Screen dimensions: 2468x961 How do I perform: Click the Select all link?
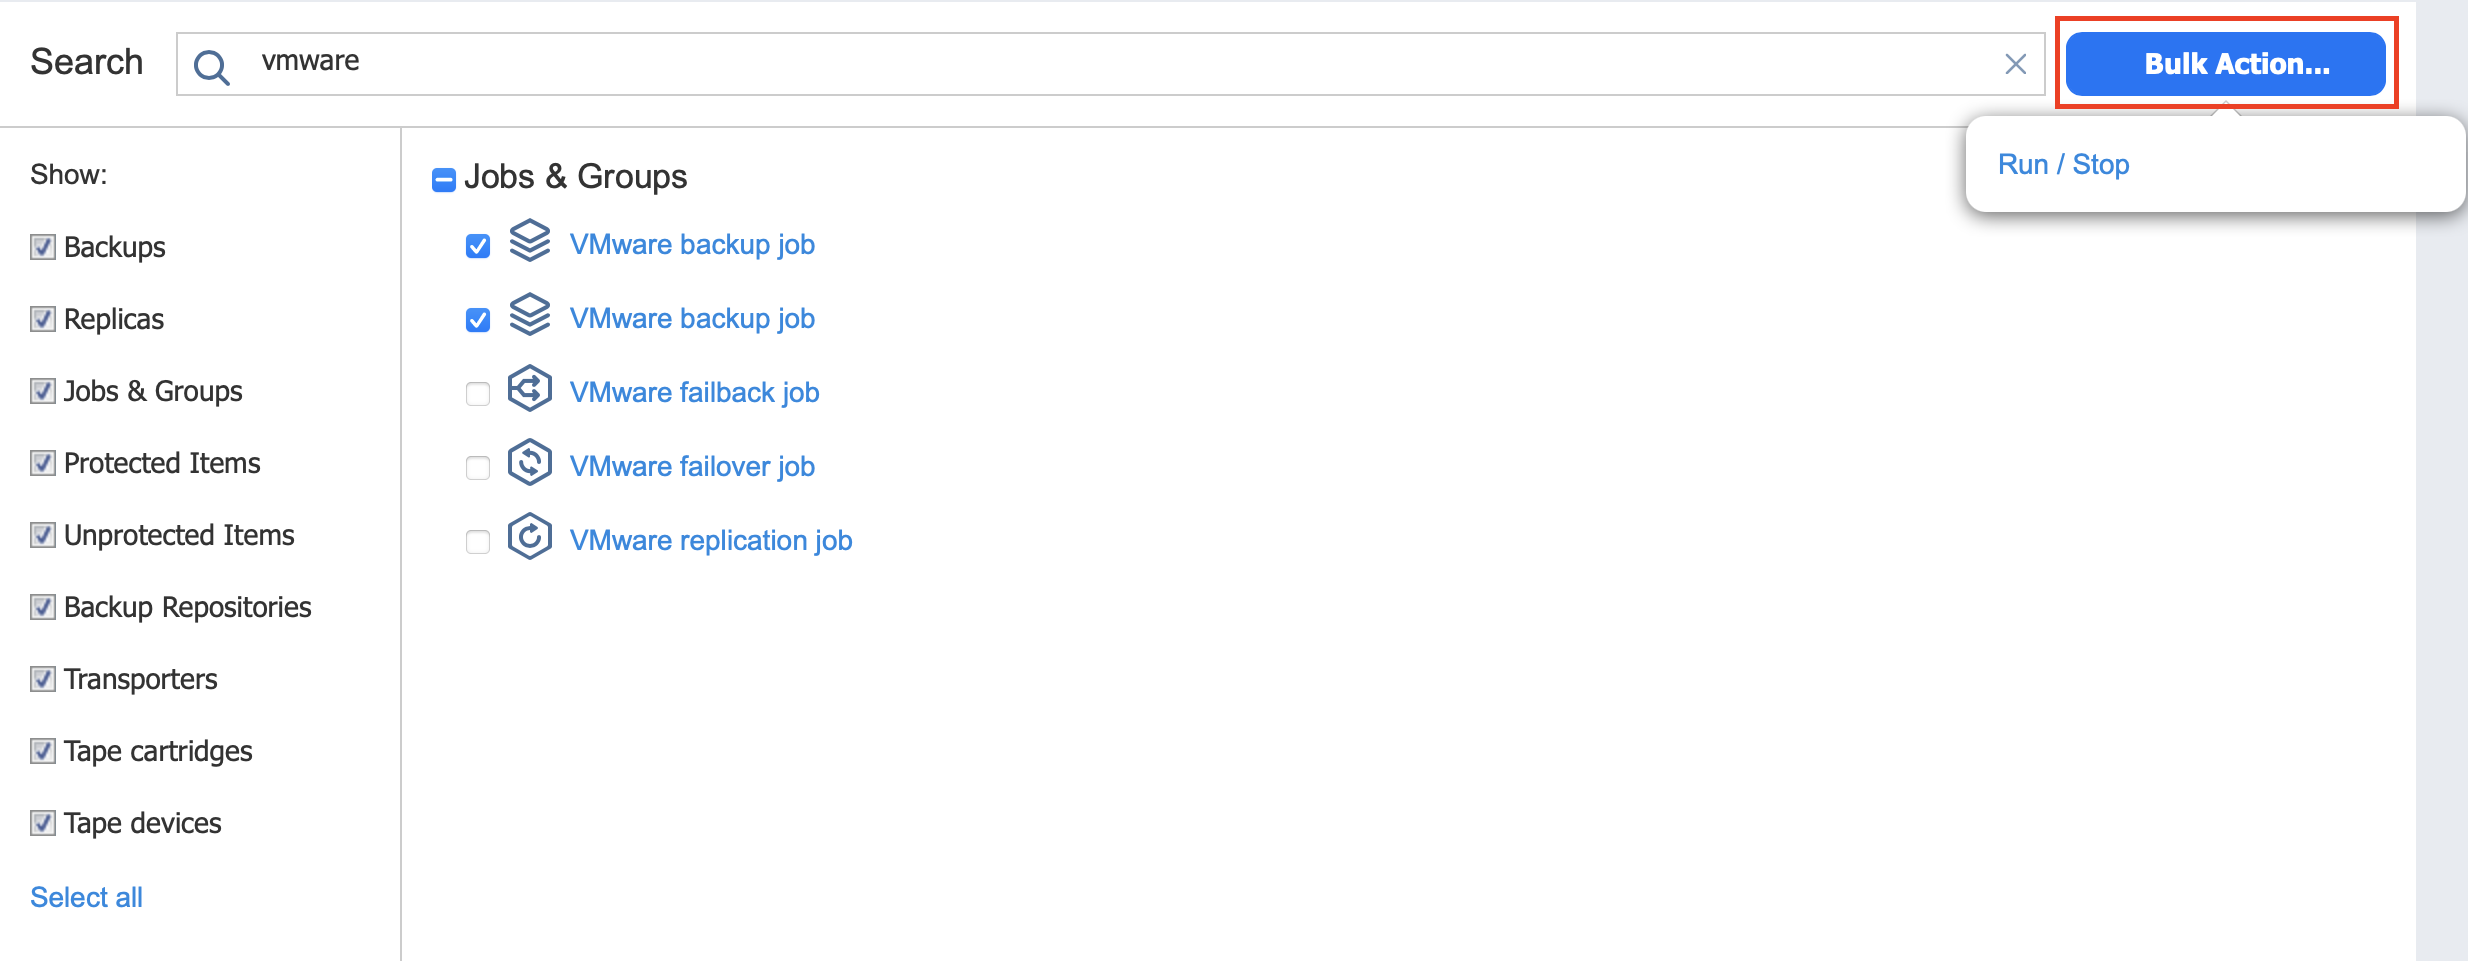tap(86, 897)
